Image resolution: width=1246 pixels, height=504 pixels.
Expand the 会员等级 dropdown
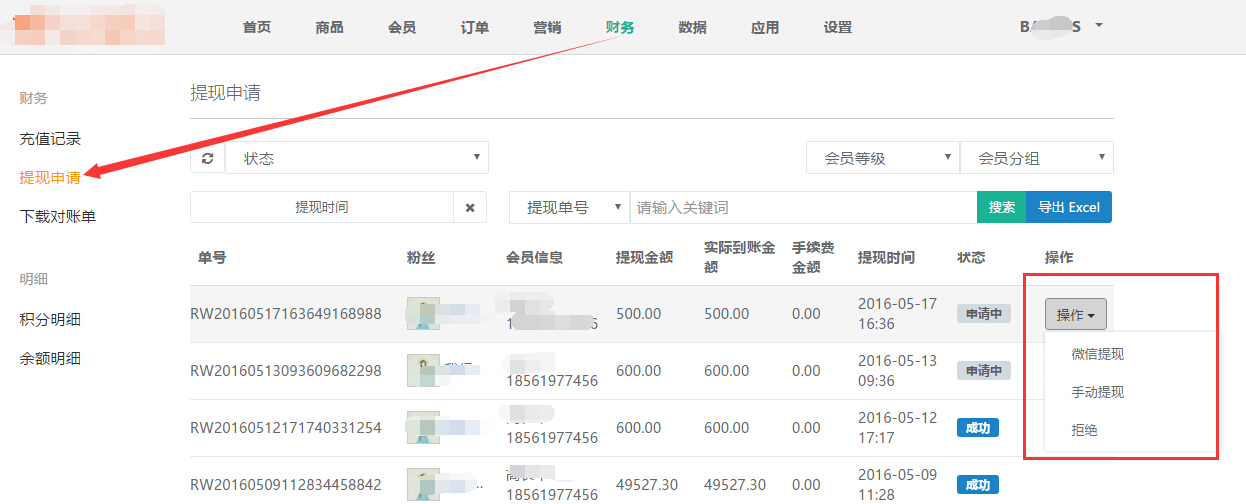(881, 158)
